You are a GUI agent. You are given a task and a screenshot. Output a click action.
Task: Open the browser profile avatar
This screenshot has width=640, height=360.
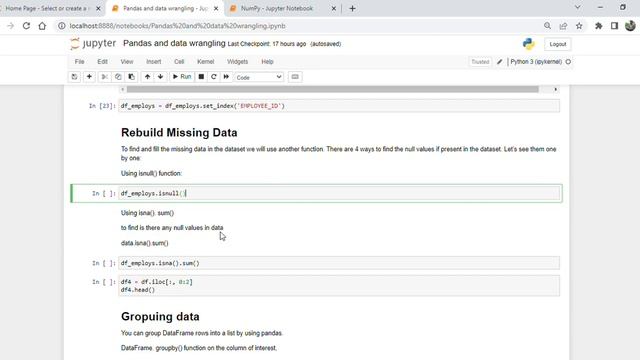630,26
